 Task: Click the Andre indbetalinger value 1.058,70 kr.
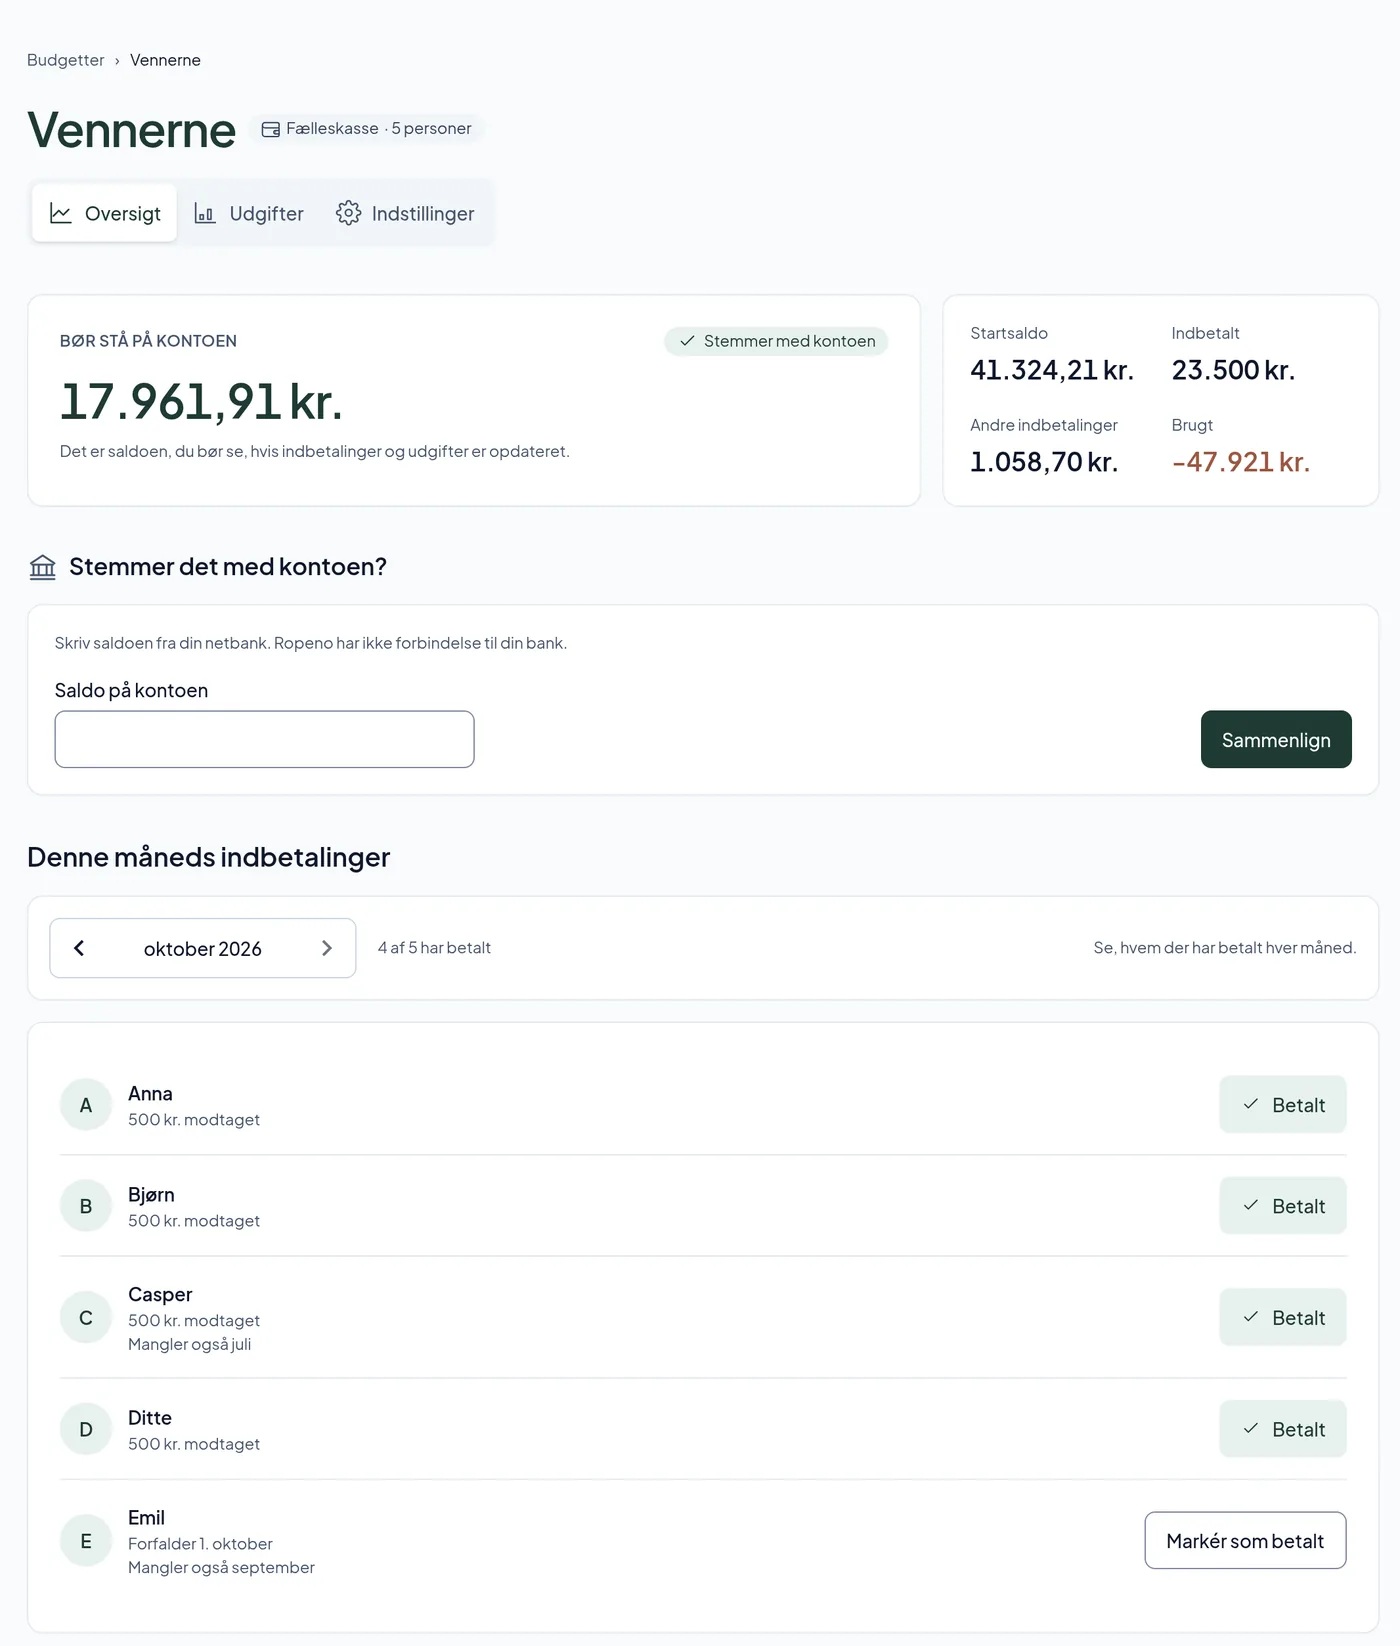[x=1044, y=463]
